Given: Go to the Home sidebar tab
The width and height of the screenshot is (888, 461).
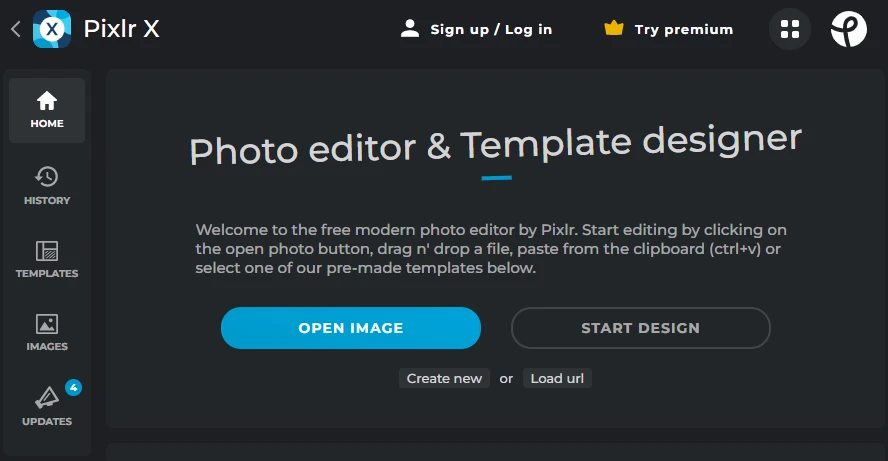Looking at the screenshot, I should [x=47, y=110].
